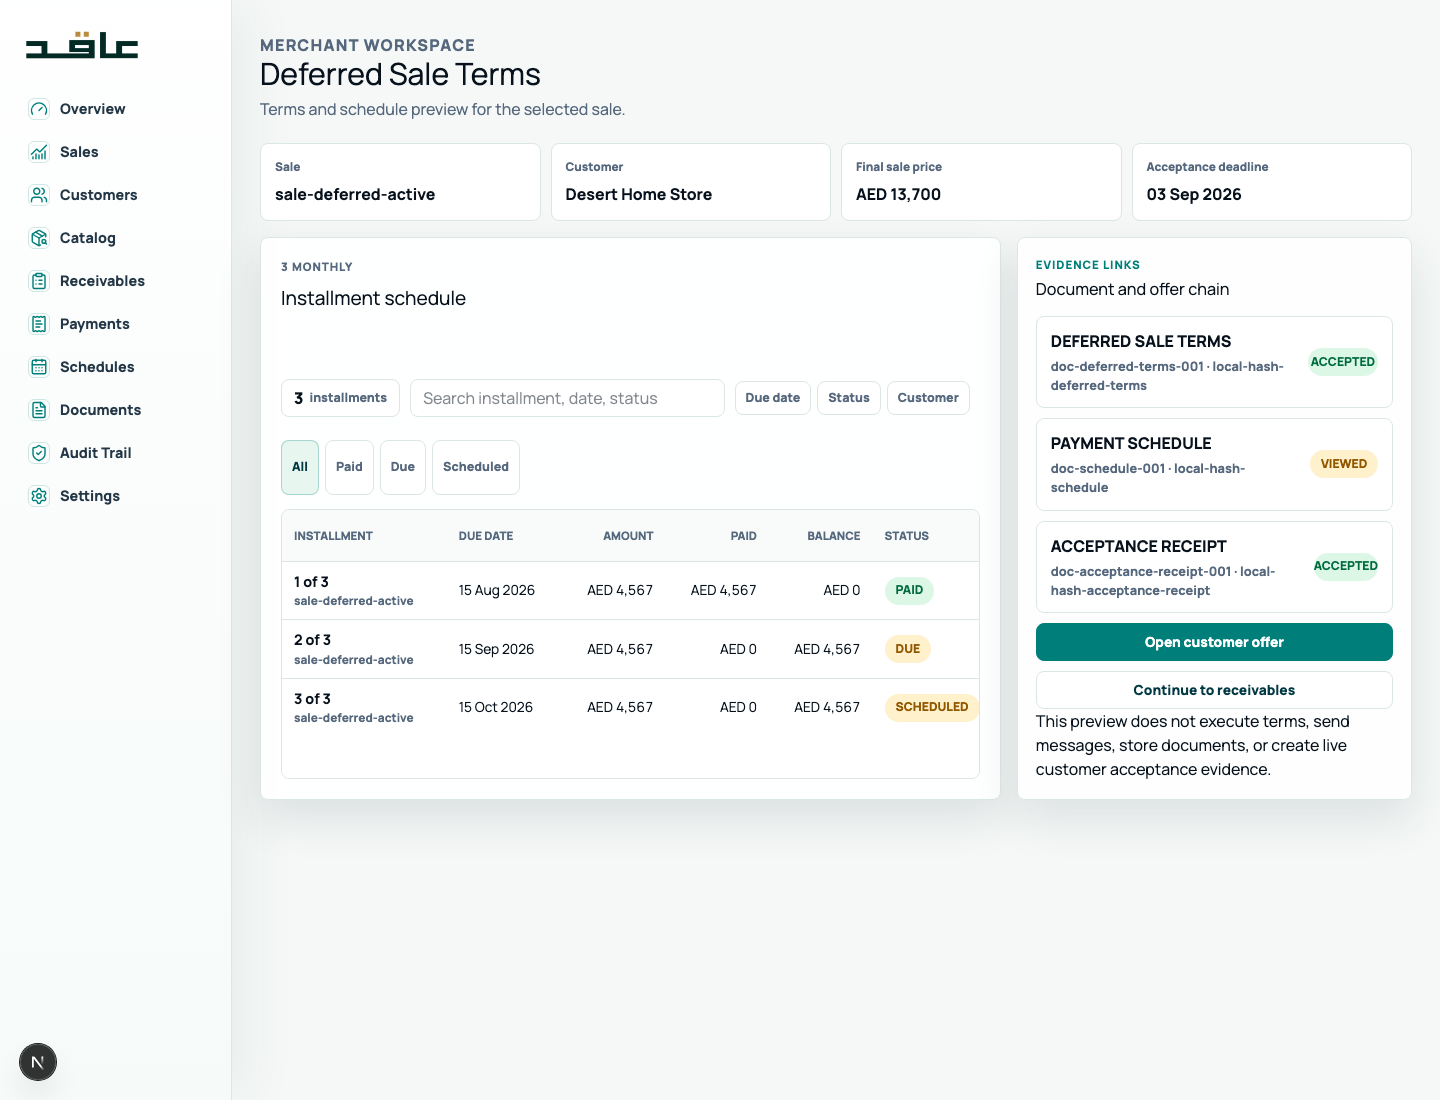Click the DUE status badge
1440x1100 pixels.
click(x=908, y=649)
